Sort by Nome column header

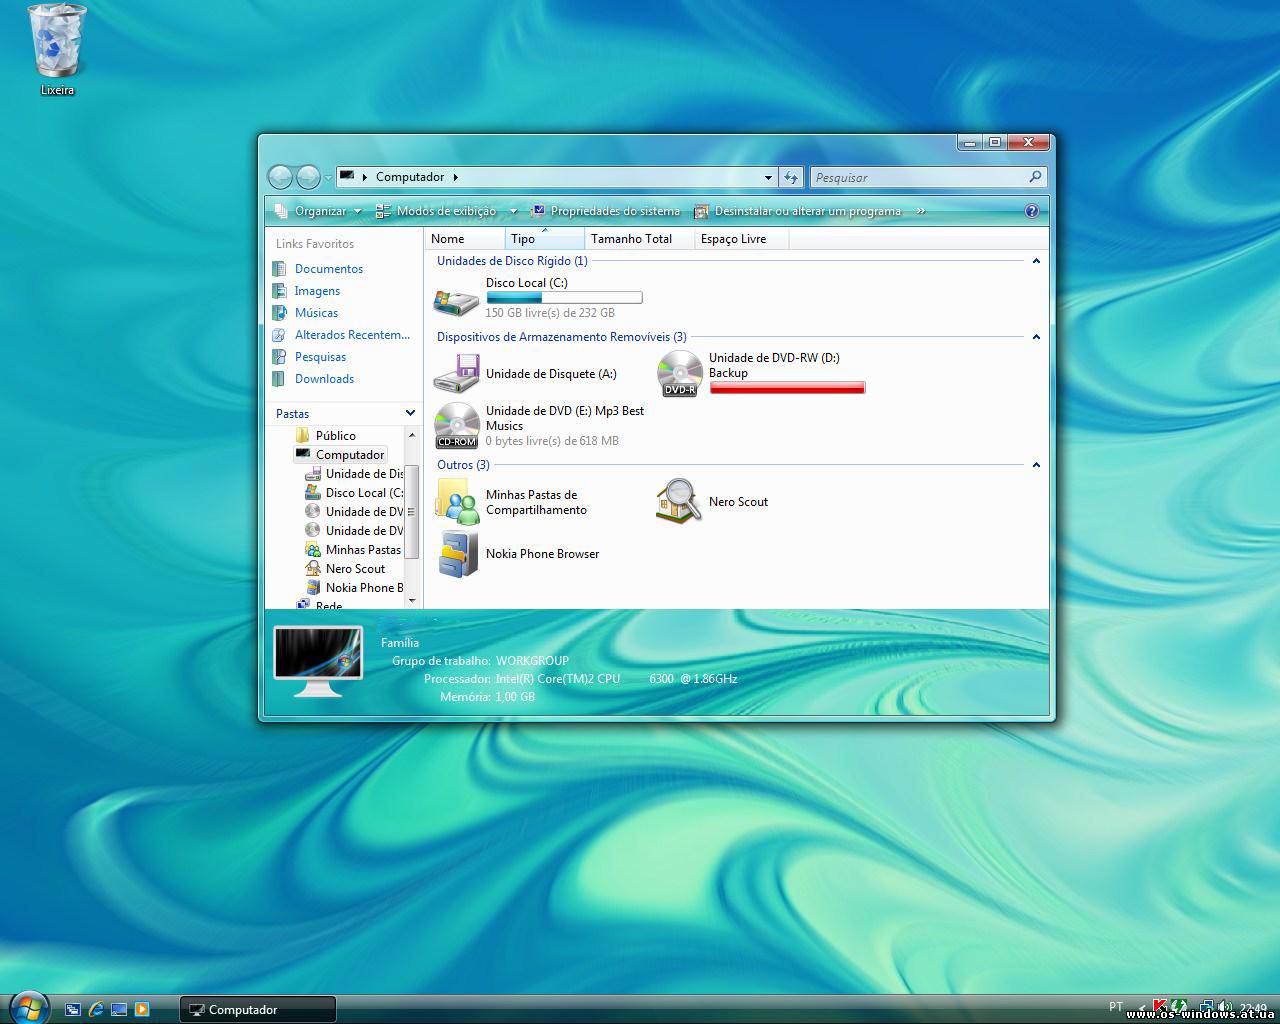coord(464,239)
